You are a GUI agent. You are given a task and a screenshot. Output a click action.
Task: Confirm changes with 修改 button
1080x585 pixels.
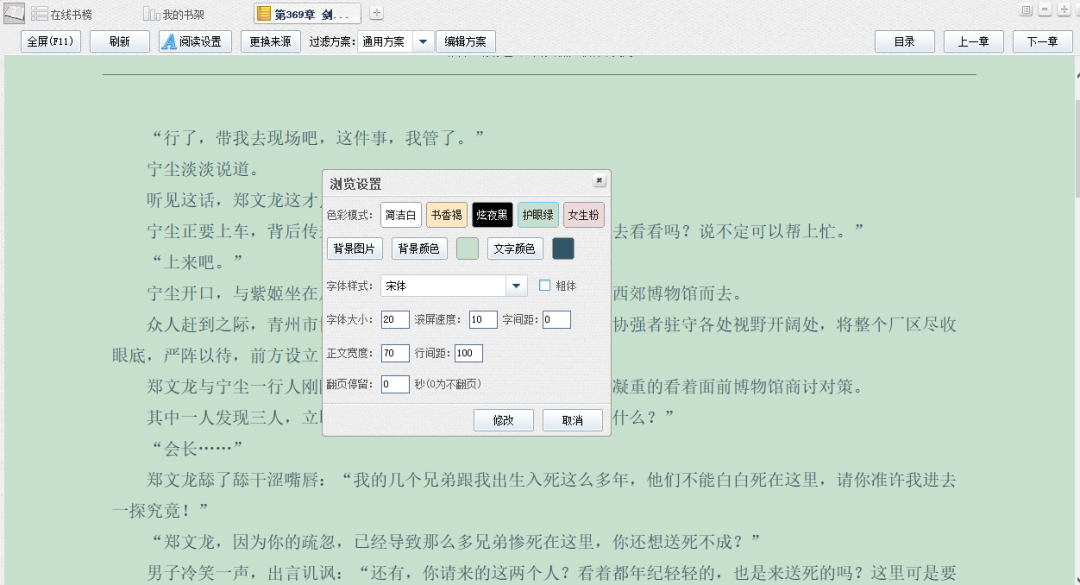click(x=503, y=420)
